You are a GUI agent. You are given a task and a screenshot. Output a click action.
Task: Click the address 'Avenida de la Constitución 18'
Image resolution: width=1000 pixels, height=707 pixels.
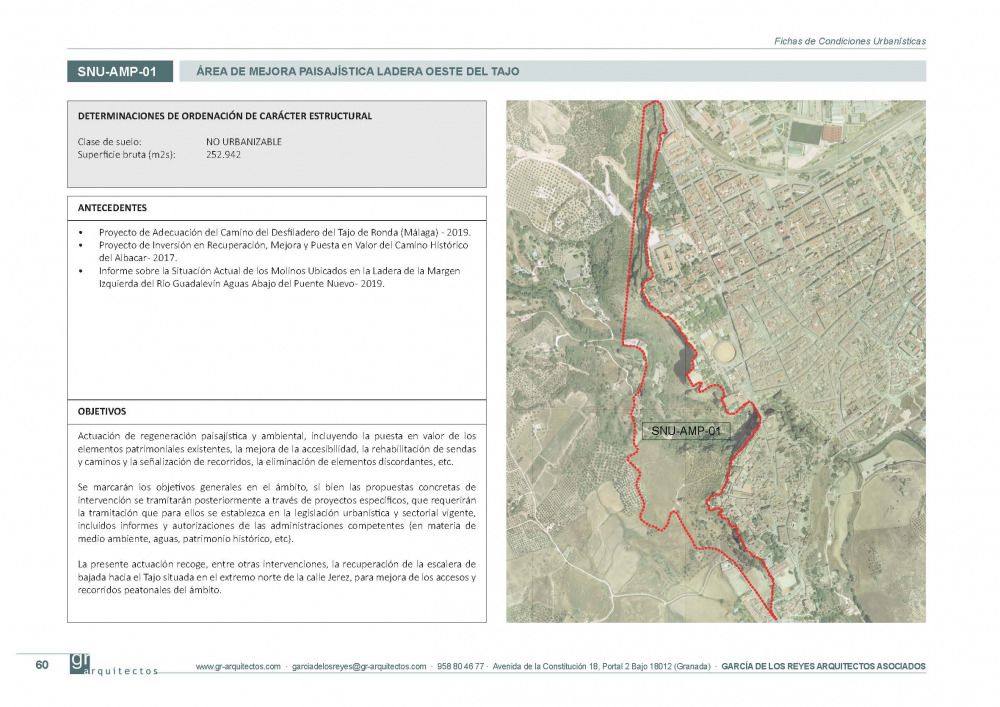coord(547,666)
